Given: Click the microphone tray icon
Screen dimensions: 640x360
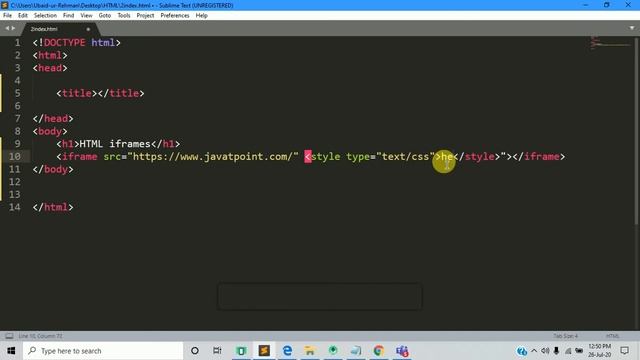Looking at the screenshot, I should [556, 351].
